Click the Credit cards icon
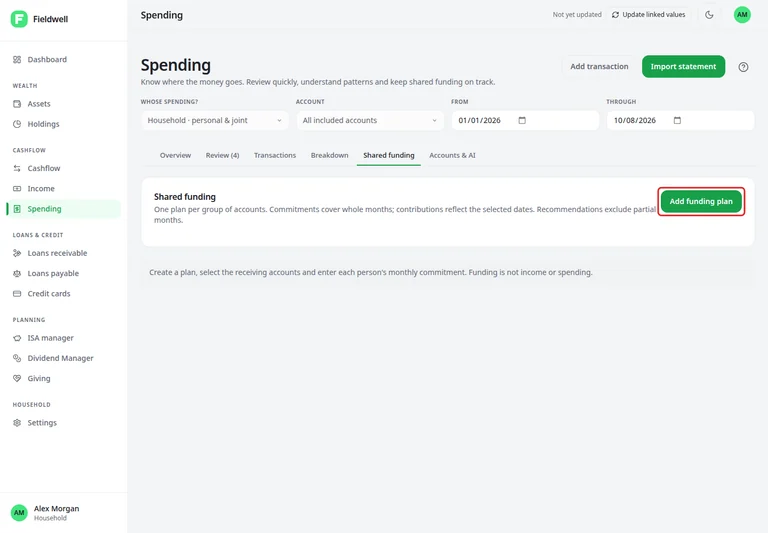The height and width of the screenshot is (533, 768). [17, 293]
